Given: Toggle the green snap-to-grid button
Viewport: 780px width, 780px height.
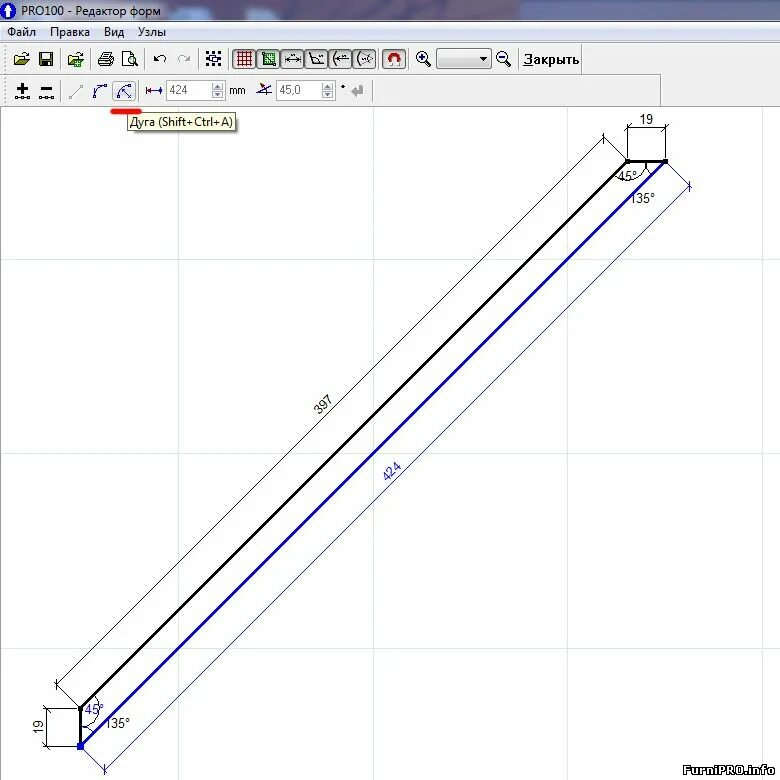Looking at the screenshot, I should coord(268,59).
